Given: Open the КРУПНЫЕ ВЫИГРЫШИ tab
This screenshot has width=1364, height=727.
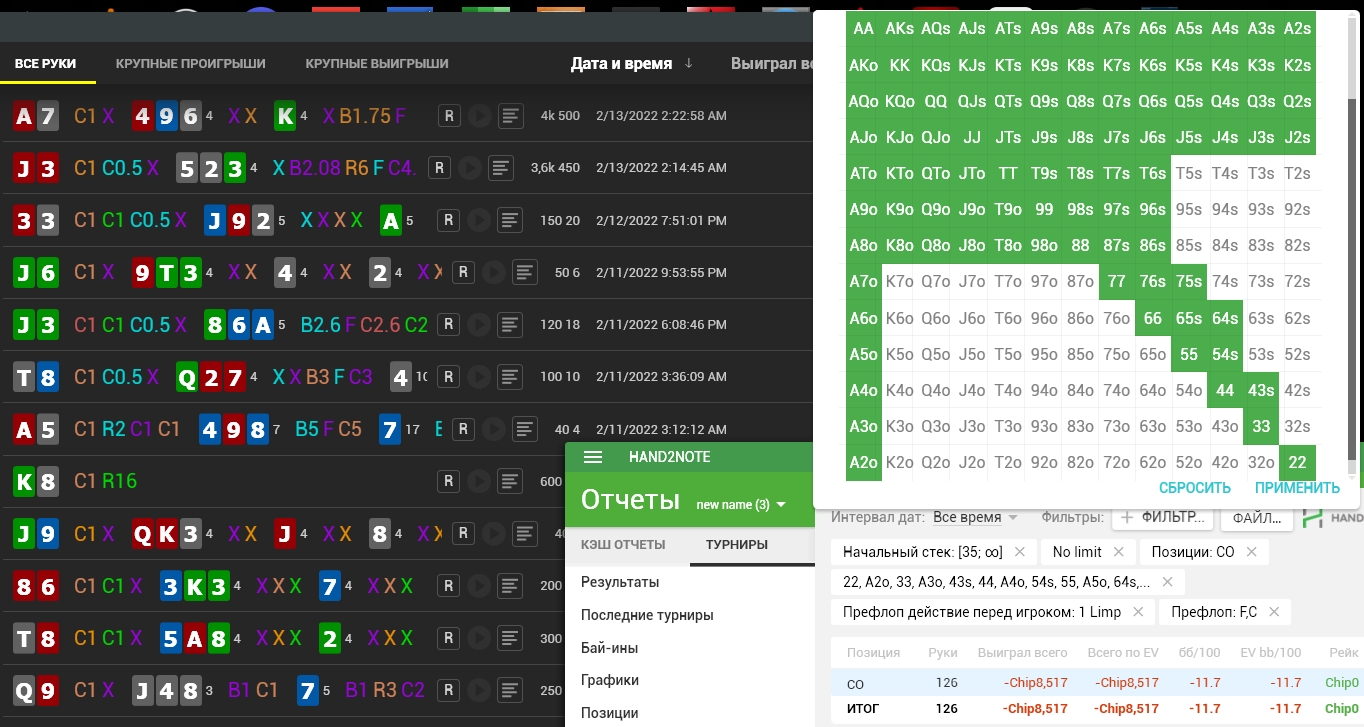Looking at the screenshot, I should 377,63.
